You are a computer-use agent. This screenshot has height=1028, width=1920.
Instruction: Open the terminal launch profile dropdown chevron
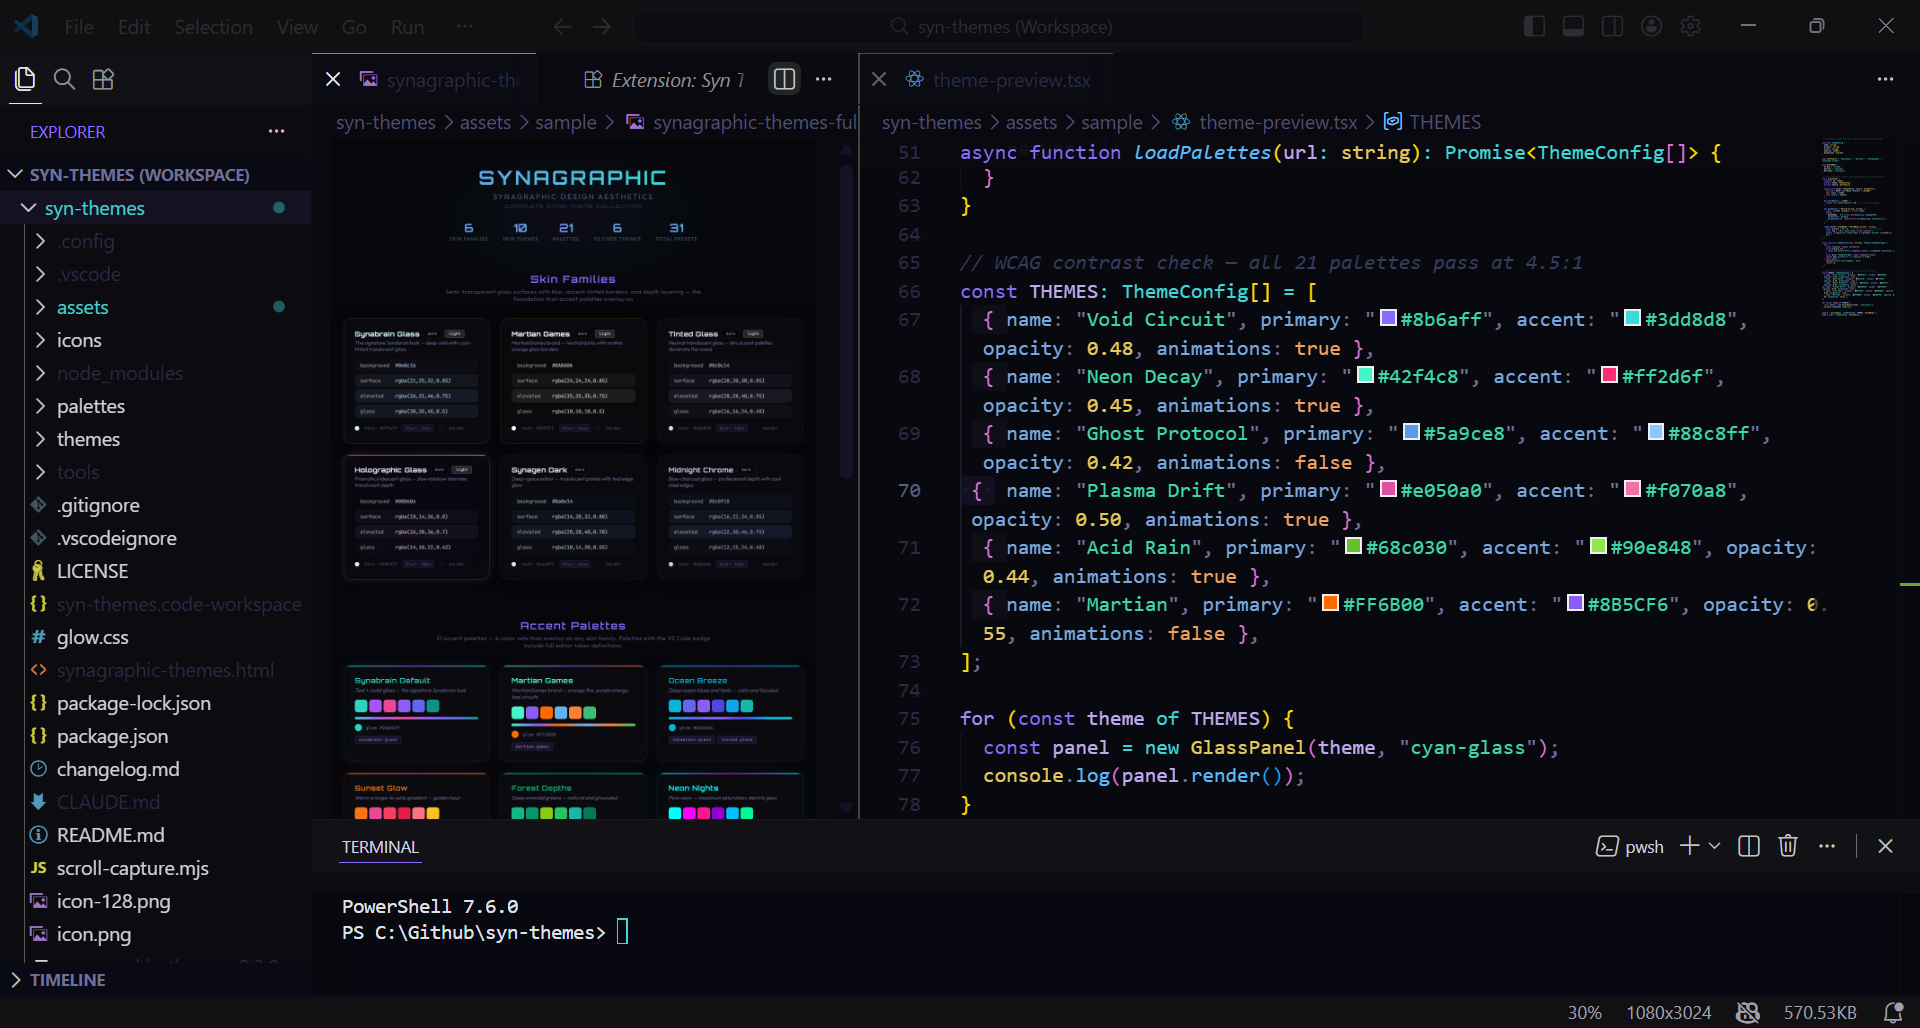point(1715,846)
